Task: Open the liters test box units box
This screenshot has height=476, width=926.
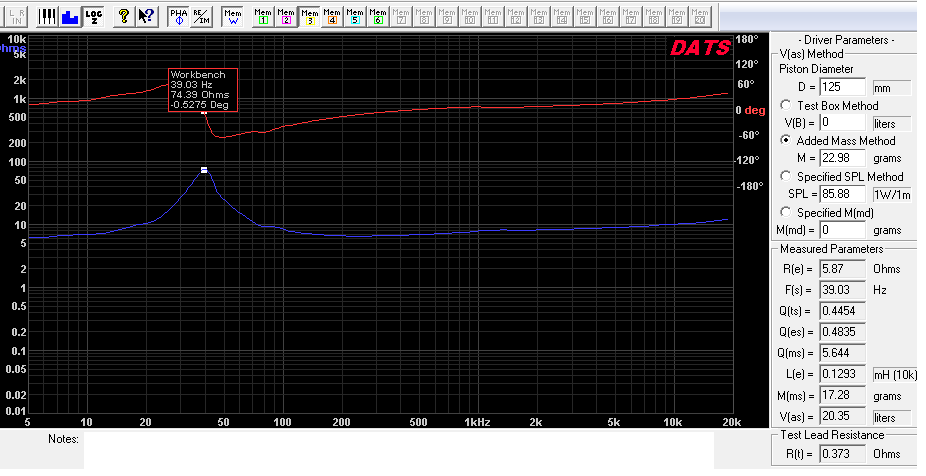Action: [892, 123]
